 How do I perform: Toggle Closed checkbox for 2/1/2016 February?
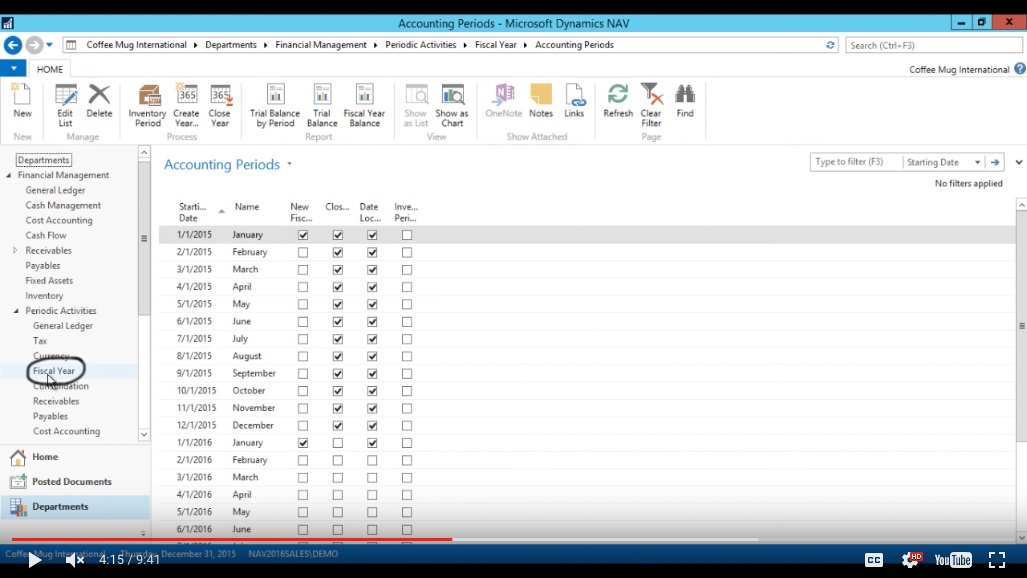337,460
